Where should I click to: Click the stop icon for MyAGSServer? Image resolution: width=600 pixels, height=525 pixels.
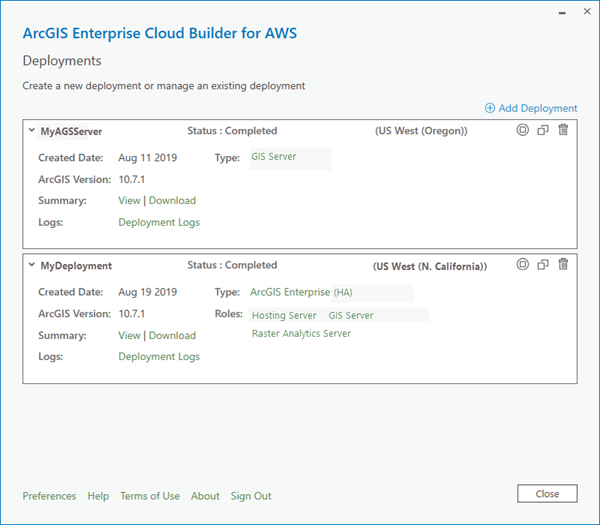523,130
